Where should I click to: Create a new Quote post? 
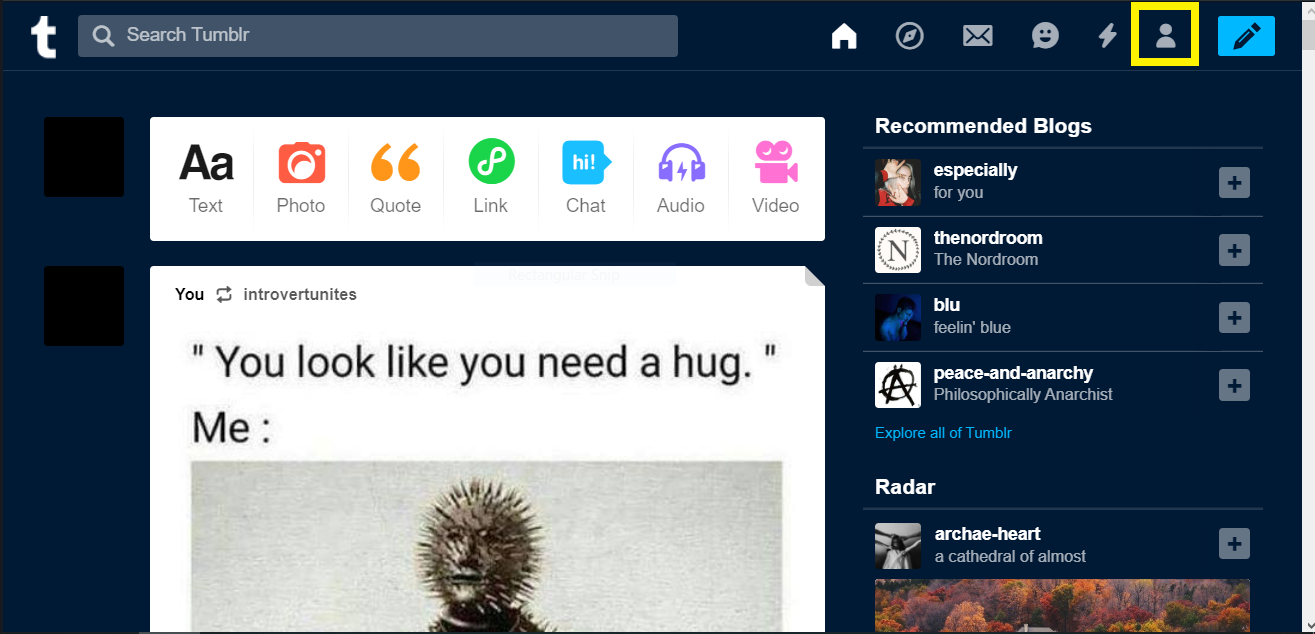click(x=395, y=179)
